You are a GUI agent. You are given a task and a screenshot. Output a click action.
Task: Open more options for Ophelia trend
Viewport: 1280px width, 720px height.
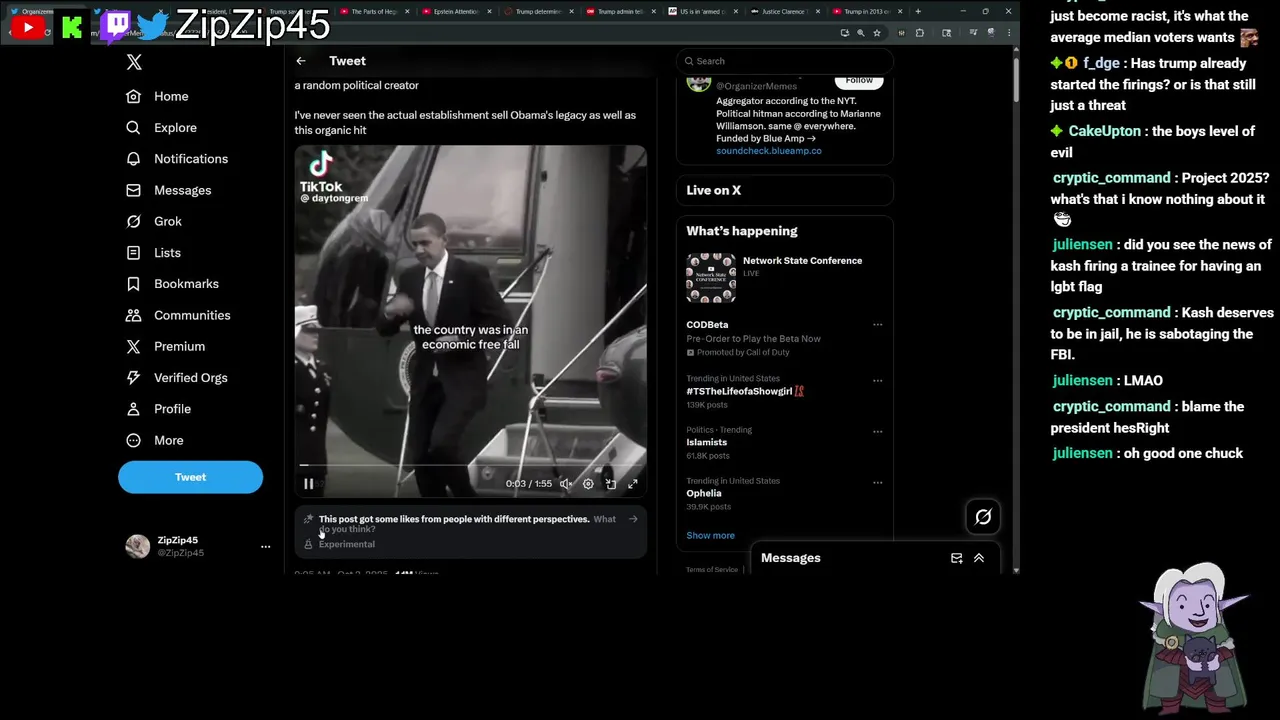tap(878, 483)
